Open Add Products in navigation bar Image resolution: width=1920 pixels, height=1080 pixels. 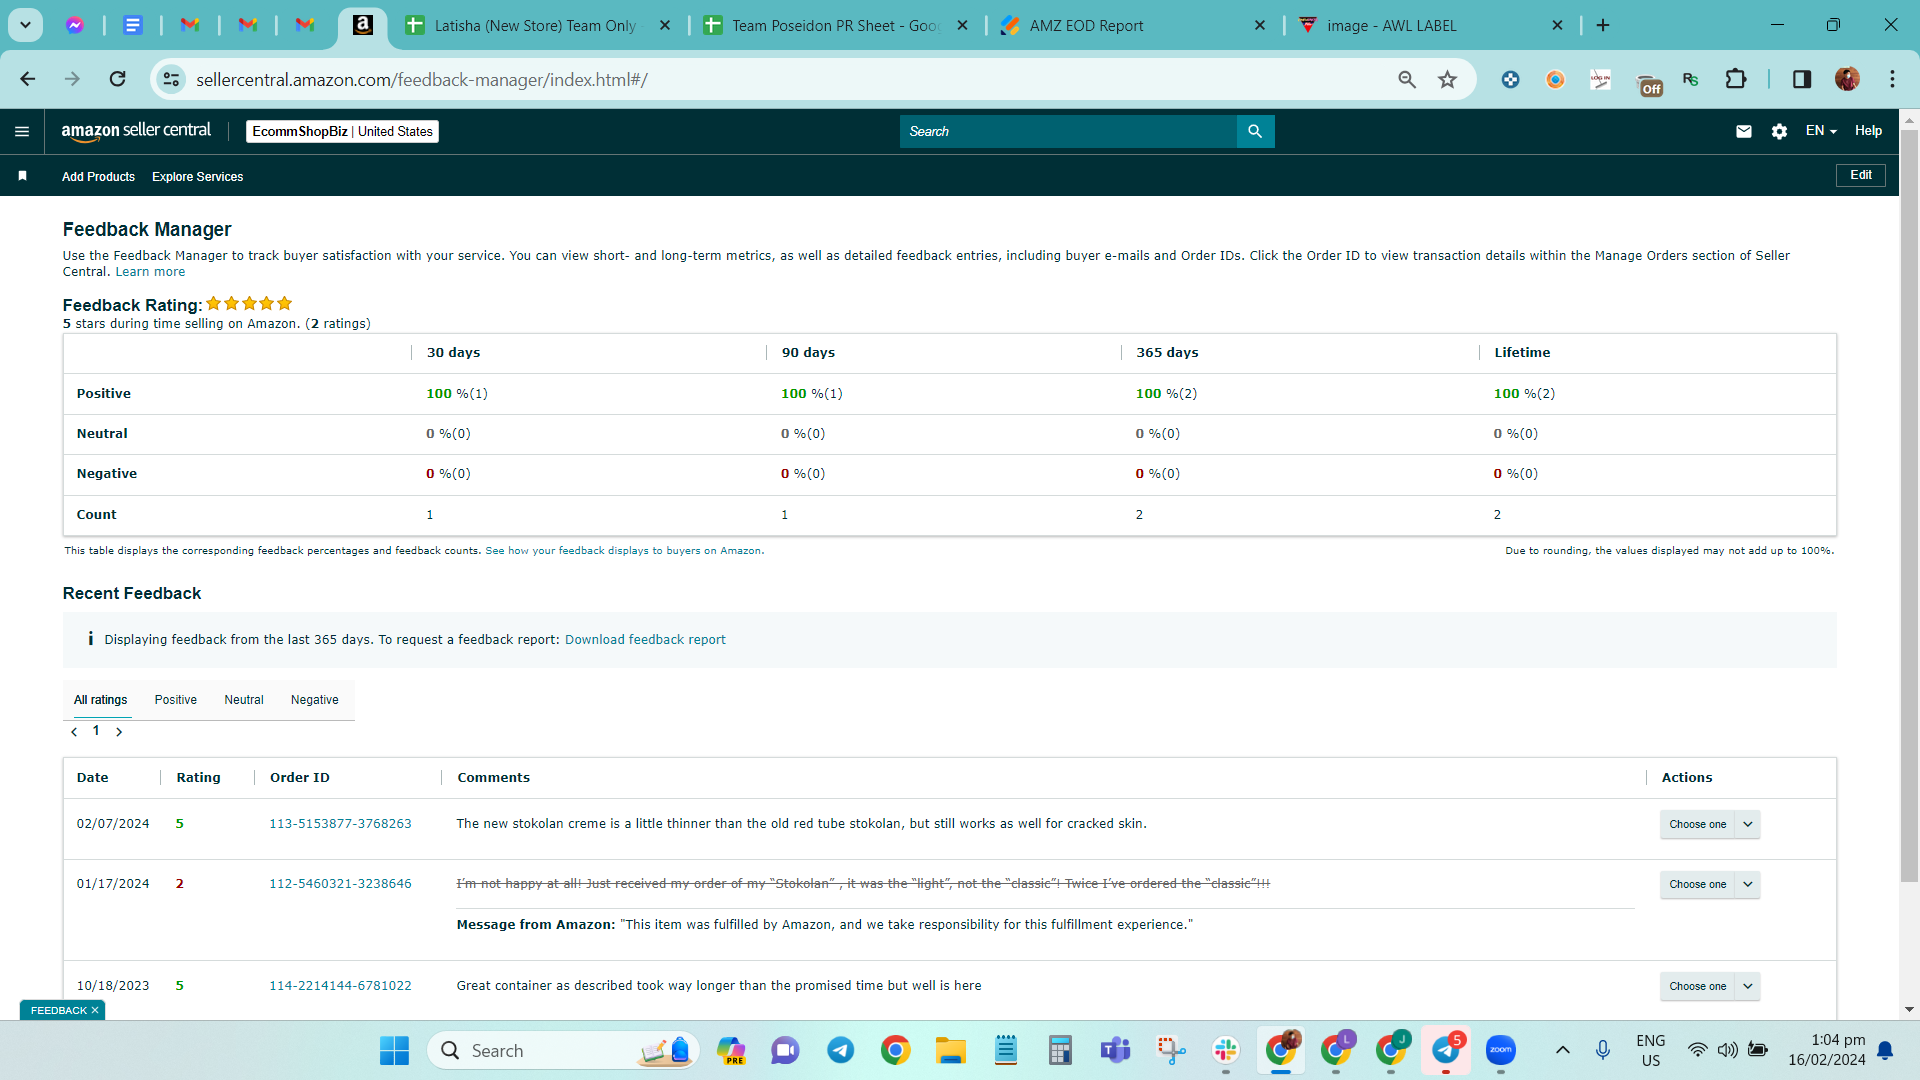point(98,177)
